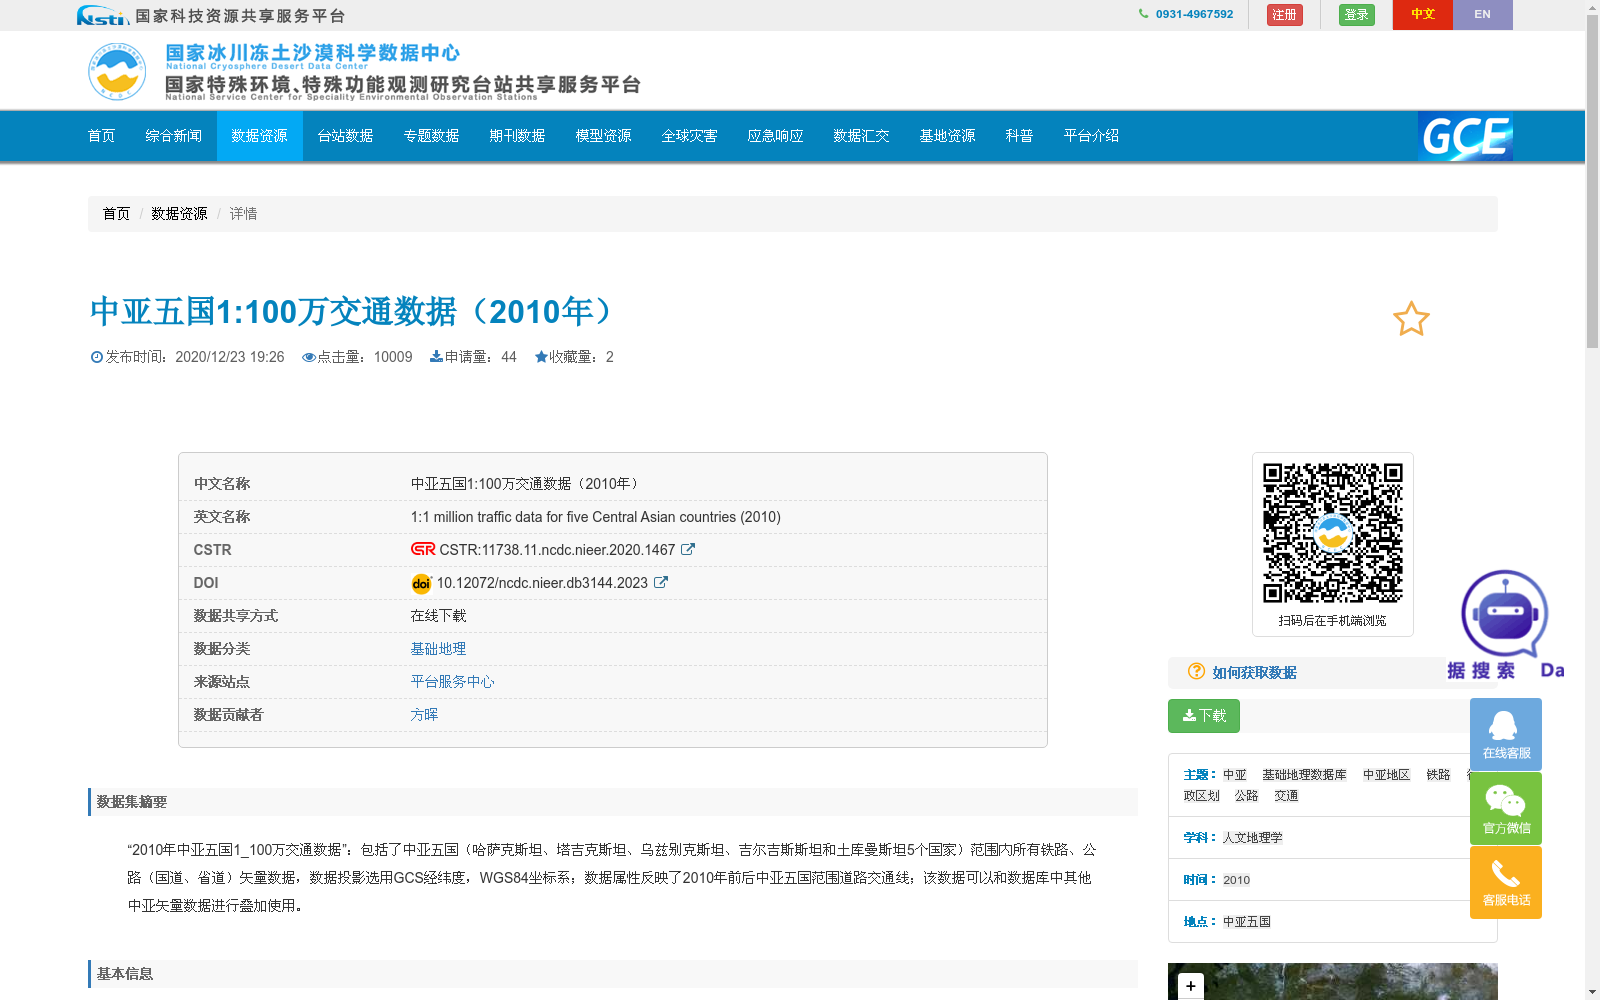Click the 如何获取数据 help link
The width and height of the screenshot is (1600, 1000).
(1254, 673)
